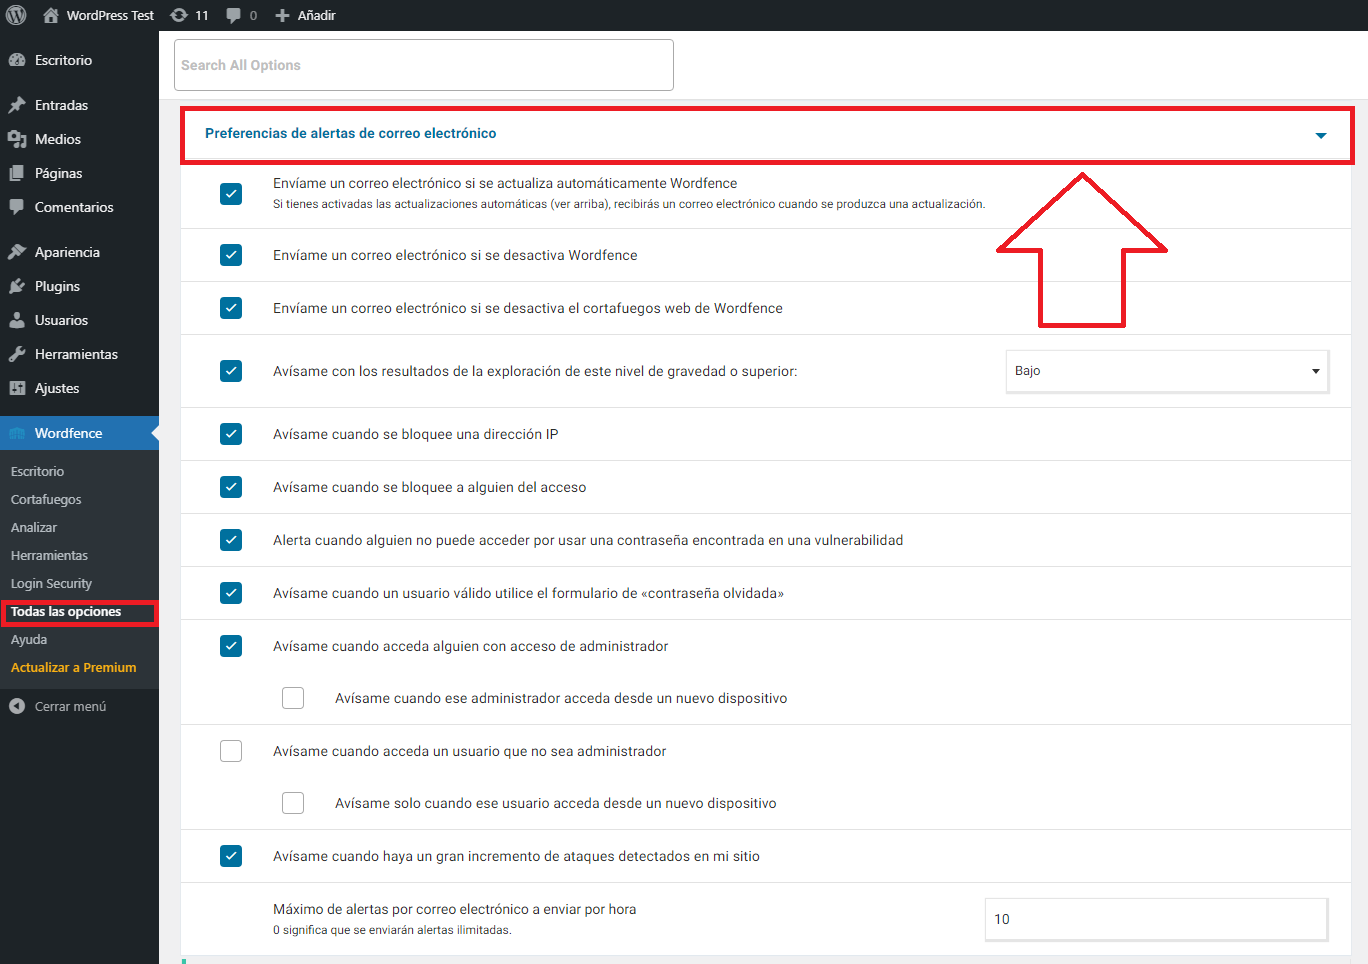Toggle the contraseña olvidada form alert checkbox
Image resolution: width=1368 pixels, height=964 pixels.
click(231, 593)
